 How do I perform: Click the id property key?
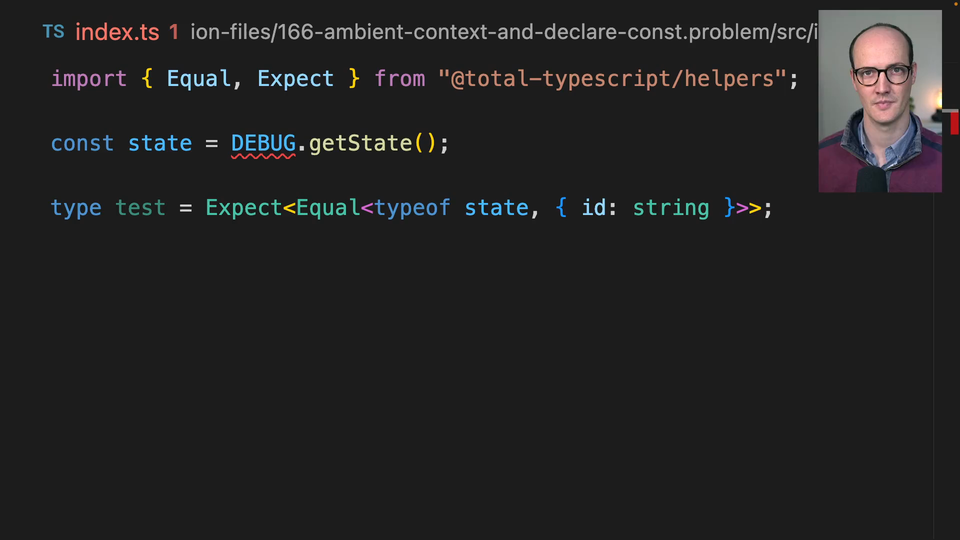coord(593,208)
